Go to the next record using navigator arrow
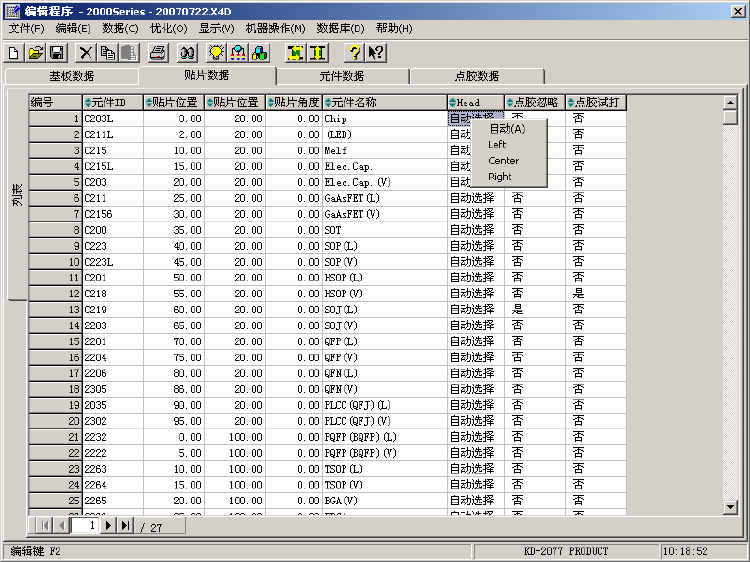The image size is (750, 562). 108,525
